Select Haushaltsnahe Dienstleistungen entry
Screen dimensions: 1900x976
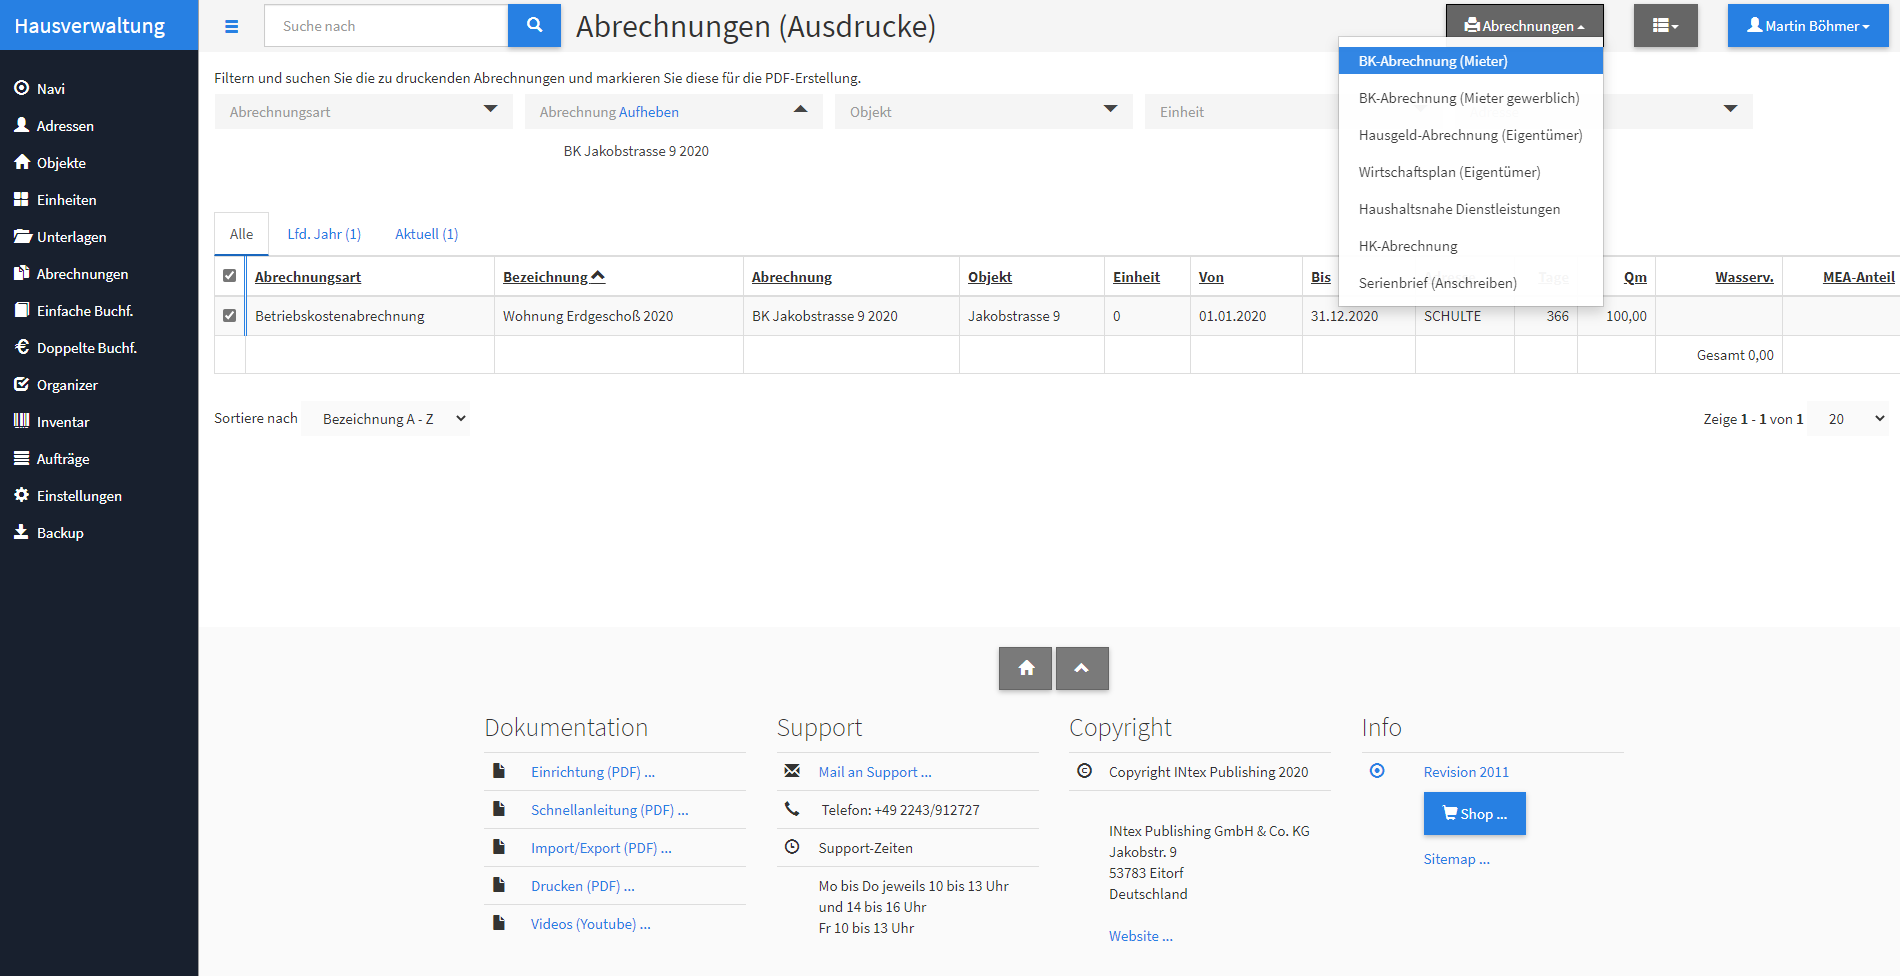coord(1470,209)
